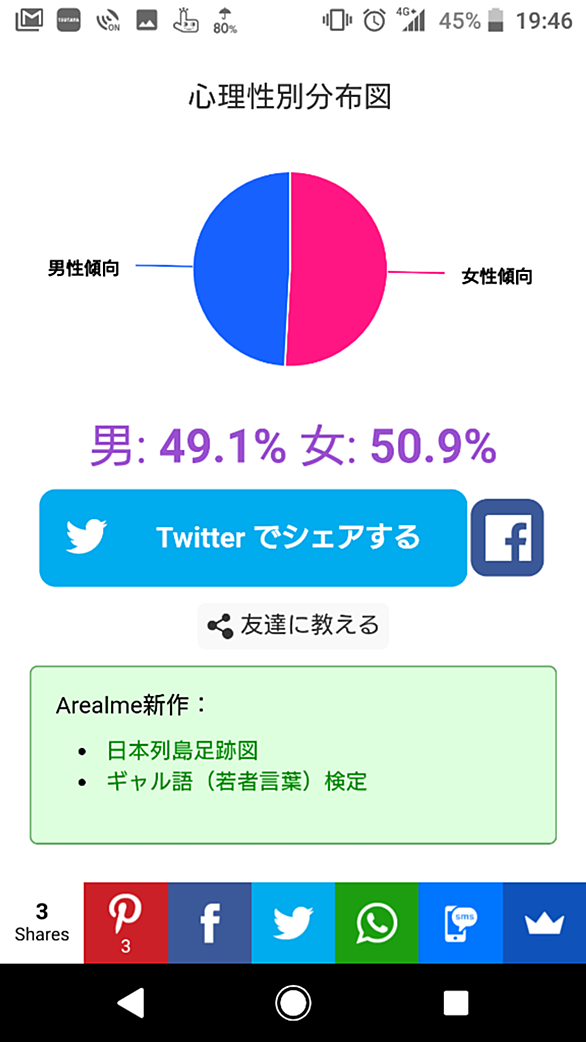Click the blue 男性傾向 pie slice
The image size is (586, 1042).
tap(239, 268)
